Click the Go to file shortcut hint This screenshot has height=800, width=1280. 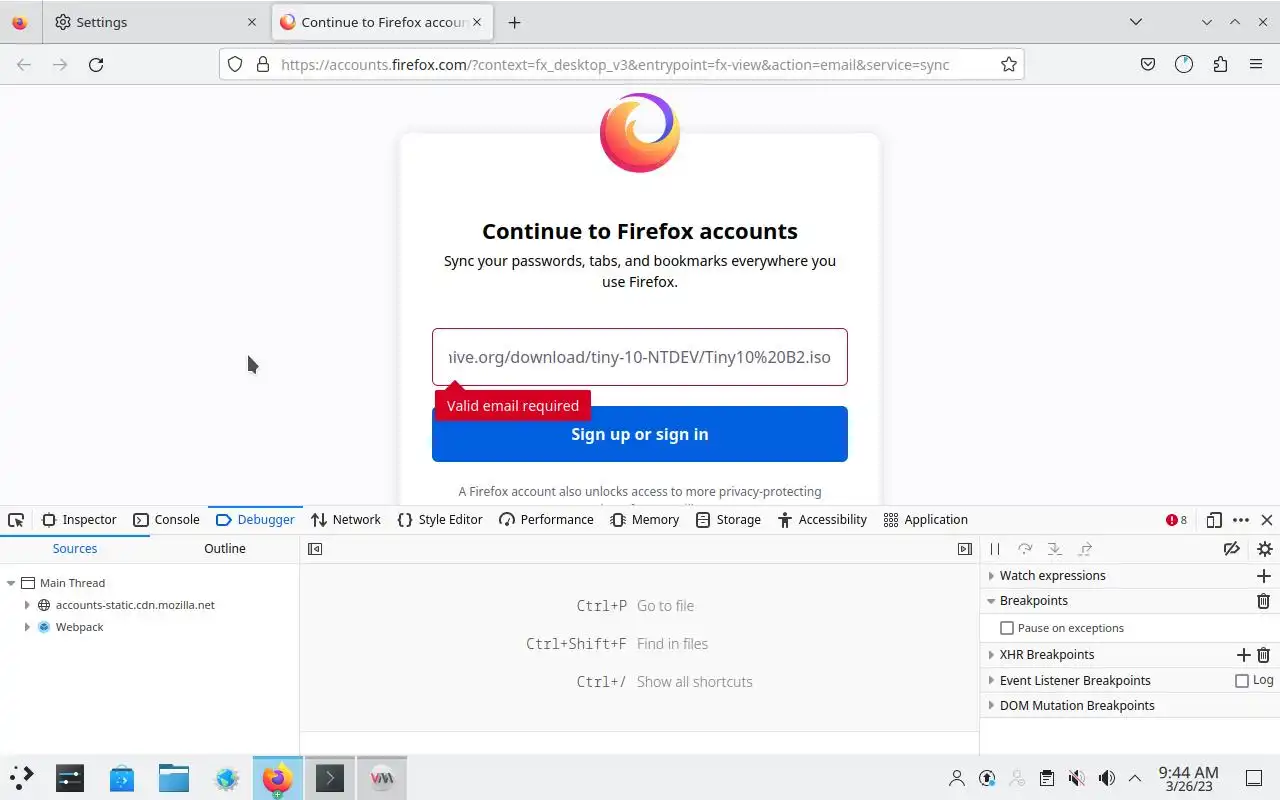pyautogui.click(x=635, y=606)
